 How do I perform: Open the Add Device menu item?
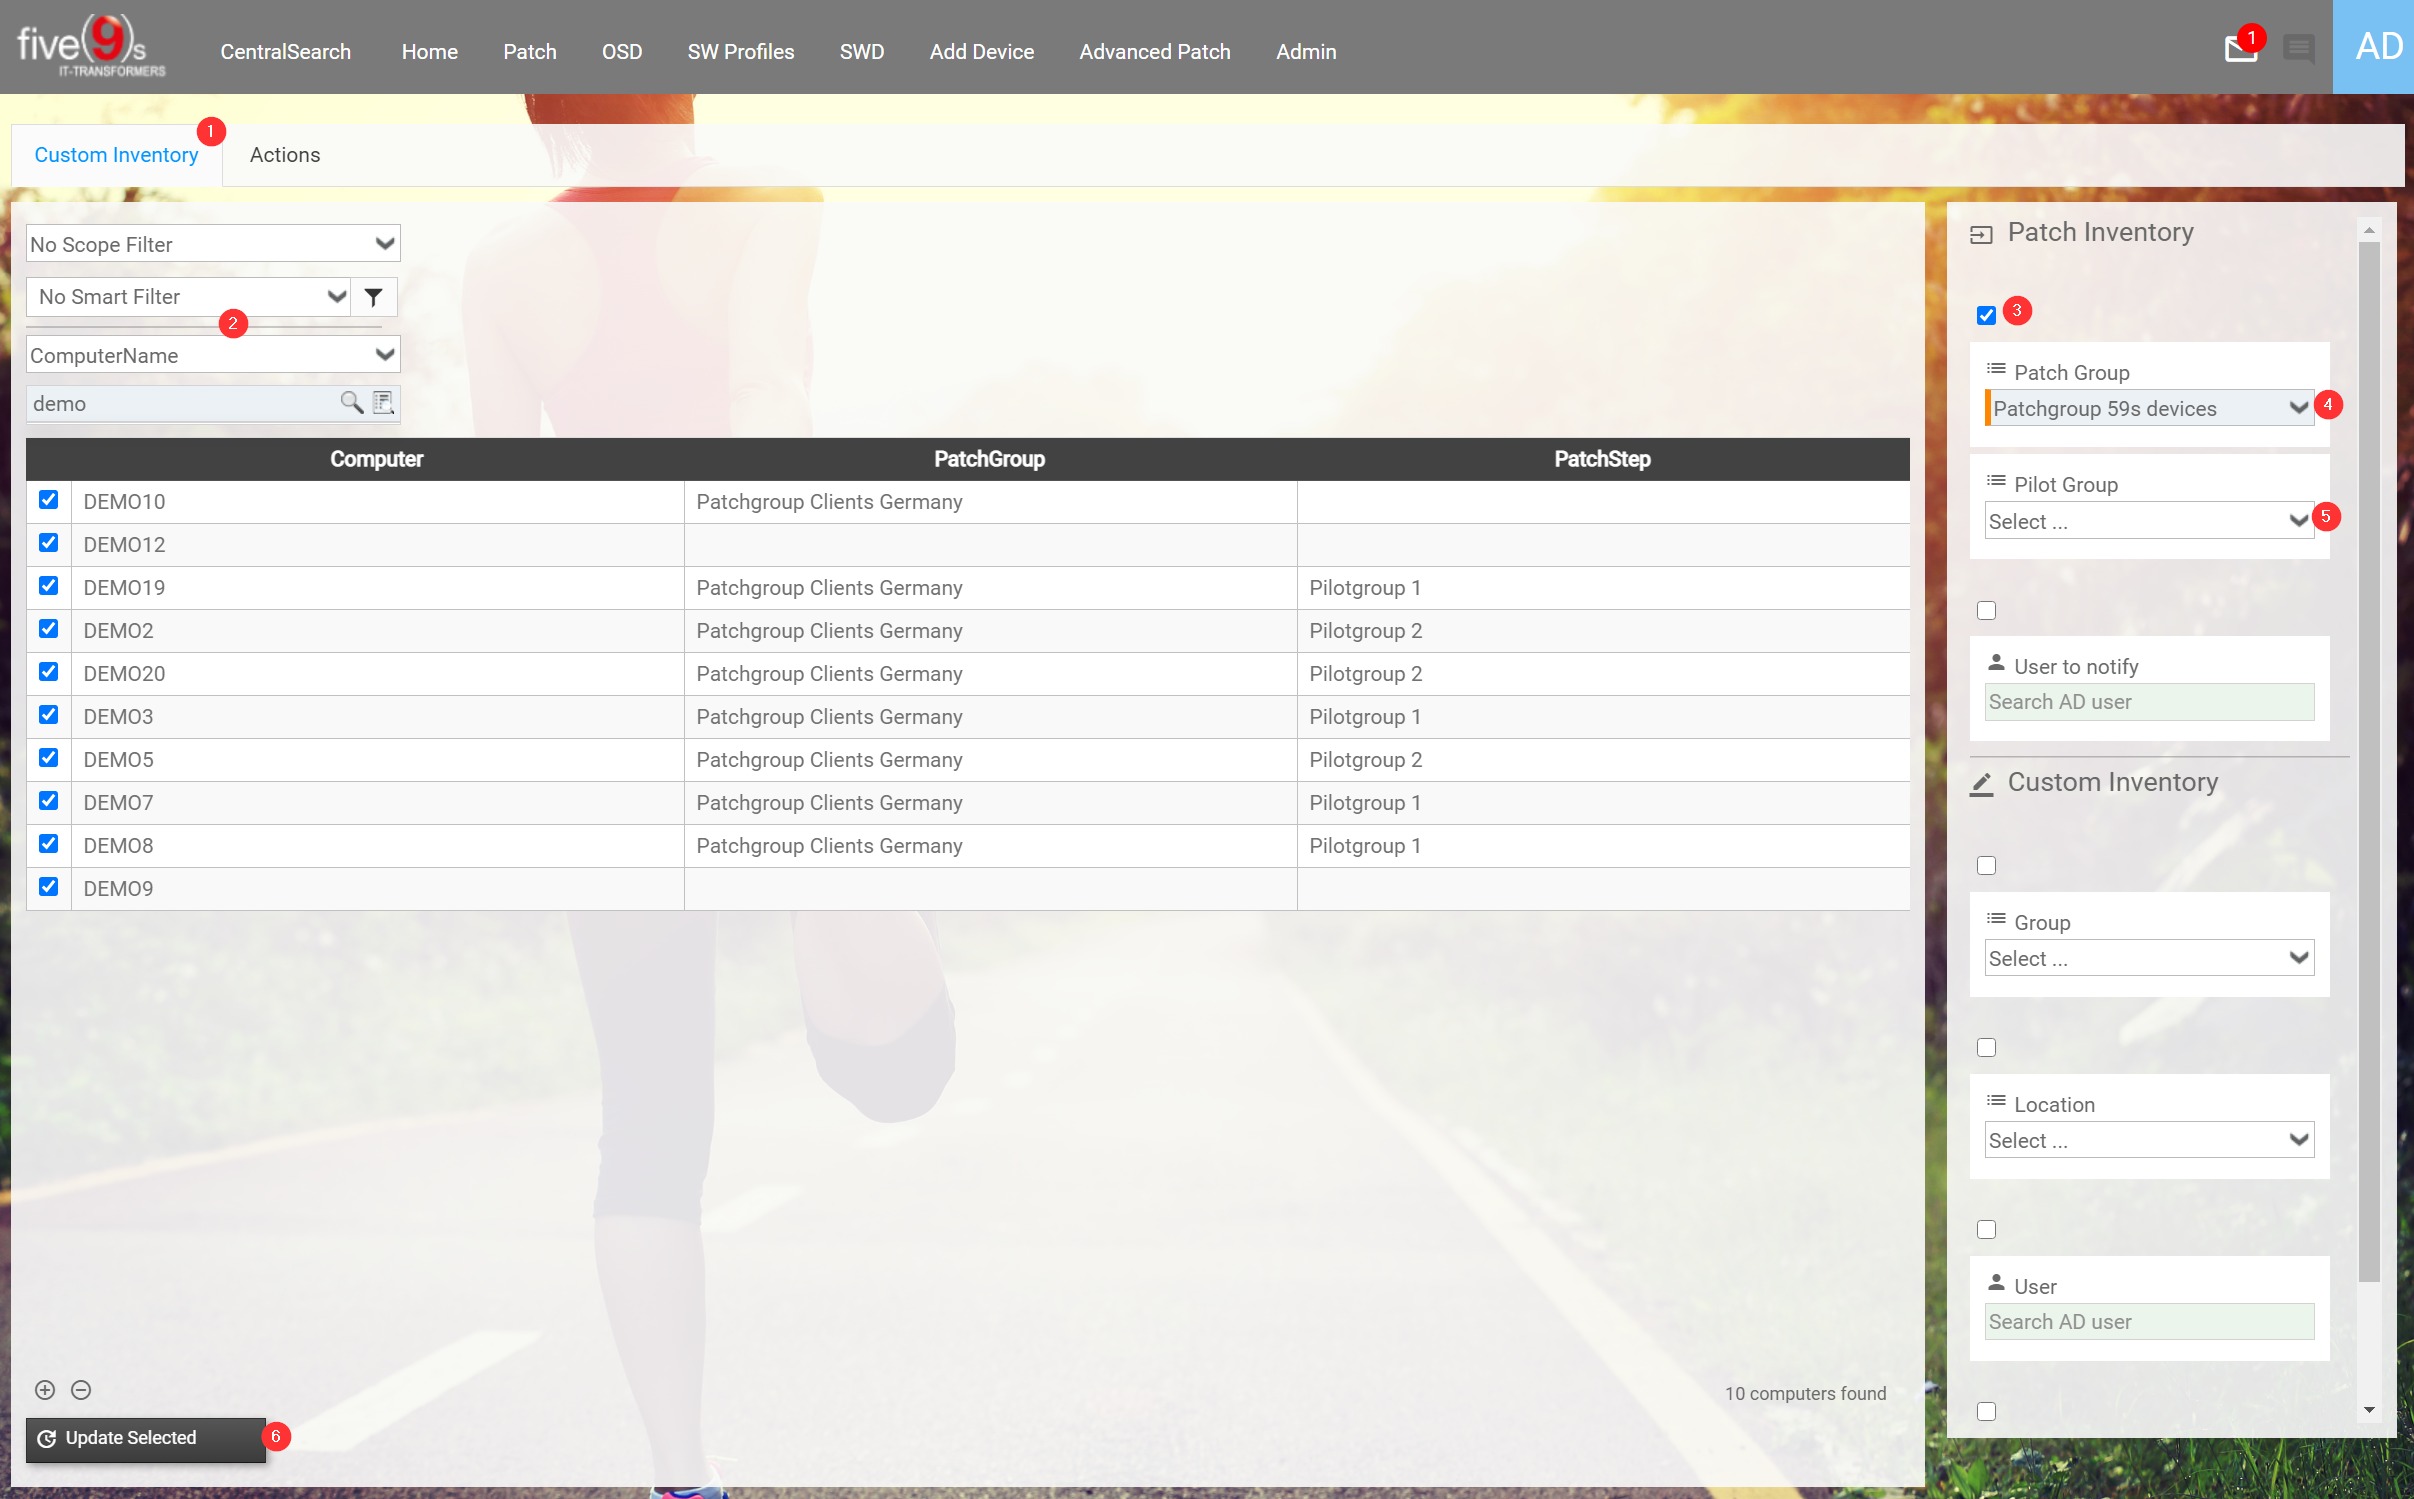[982, 52]
